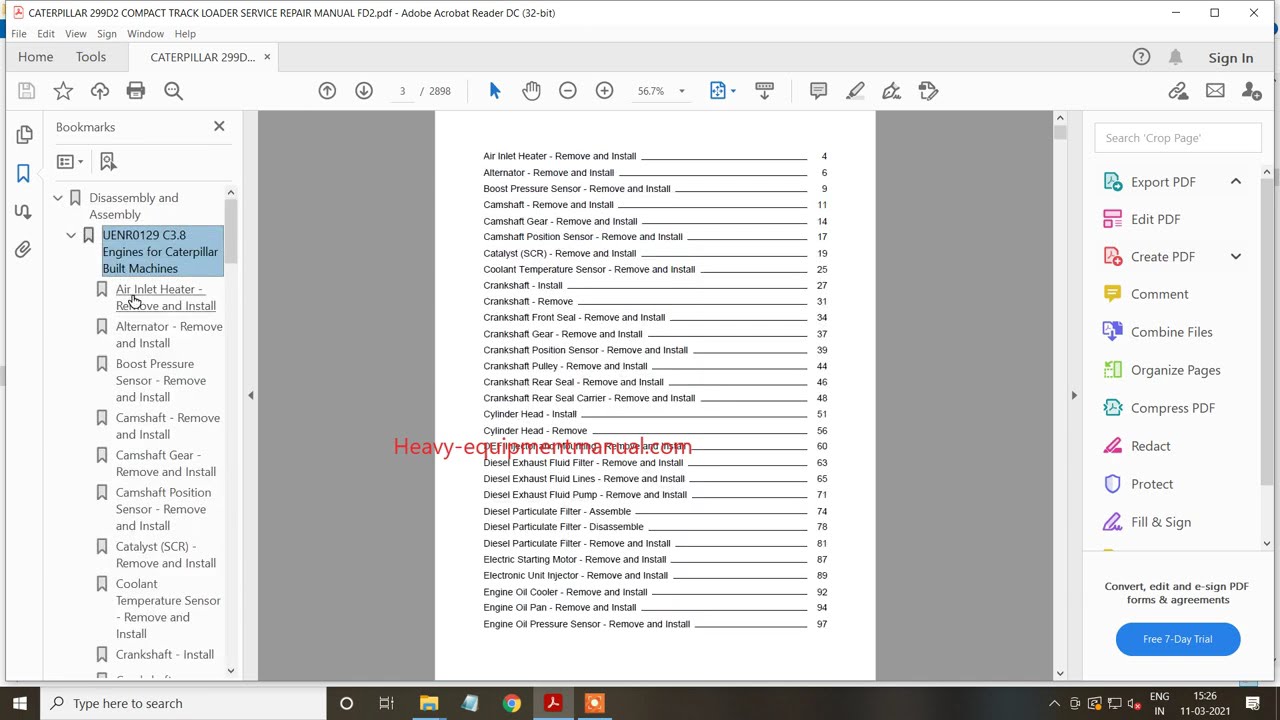Add new bookmark icon in panel
Image resolution: width=1280 pixels, height=720 pixels.
tap(108, 161)
